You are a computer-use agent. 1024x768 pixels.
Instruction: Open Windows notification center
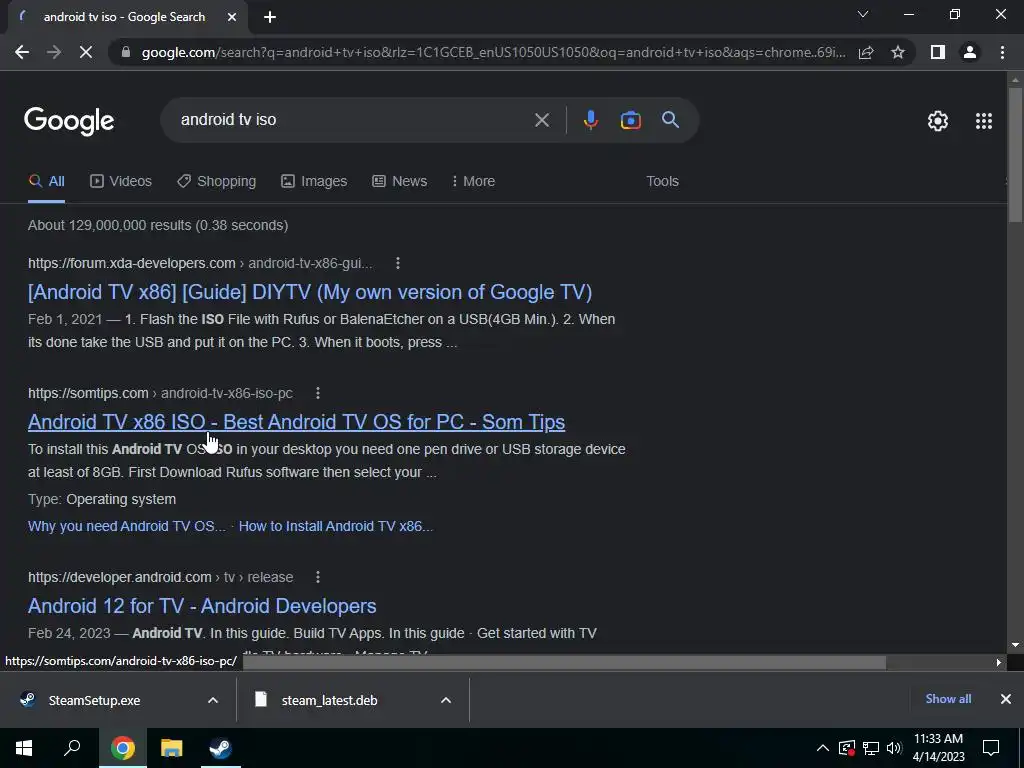point(991,748)
